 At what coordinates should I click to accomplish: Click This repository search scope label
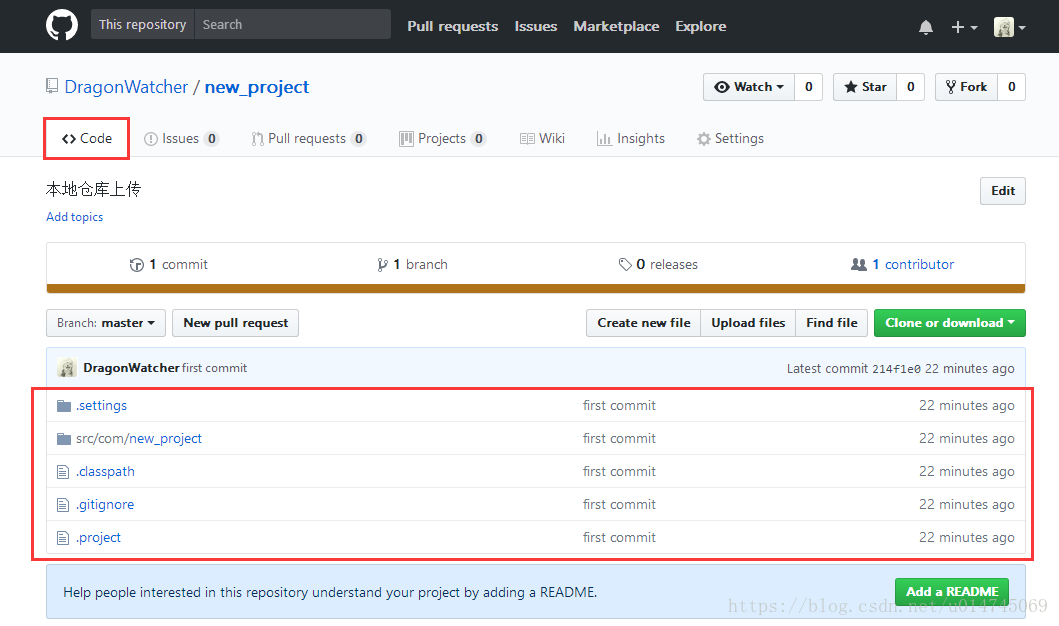click(x=143, y=24)
